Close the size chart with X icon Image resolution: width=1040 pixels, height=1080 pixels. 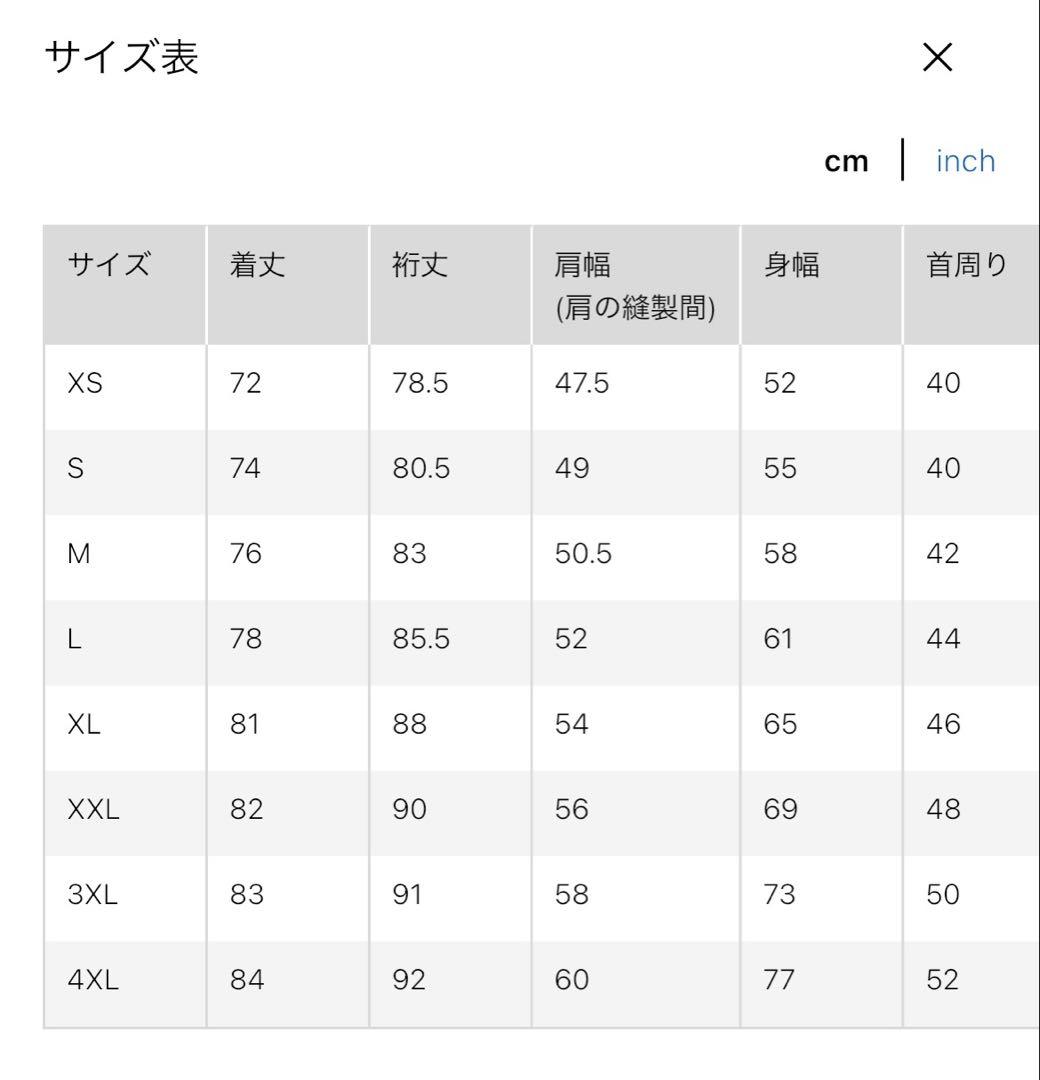pos(937,56)
